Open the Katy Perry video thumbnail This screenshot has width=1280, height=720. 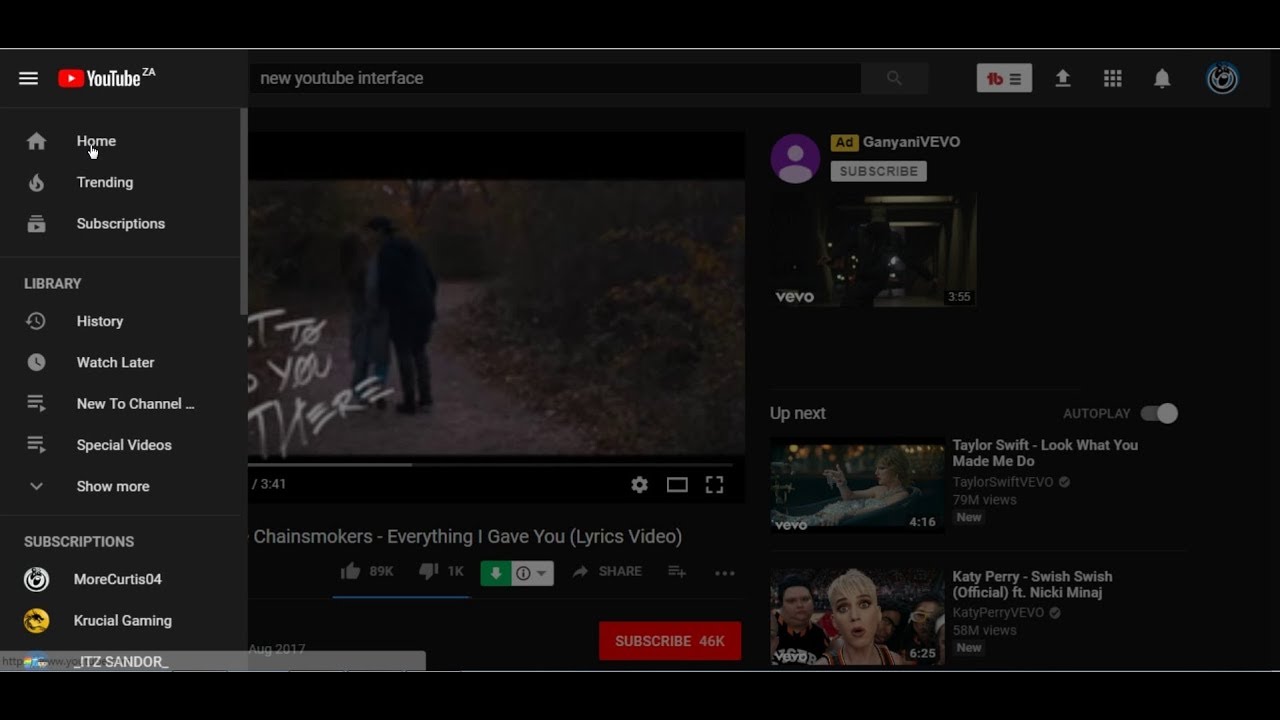pyautogui.click(x=857, y=616)
